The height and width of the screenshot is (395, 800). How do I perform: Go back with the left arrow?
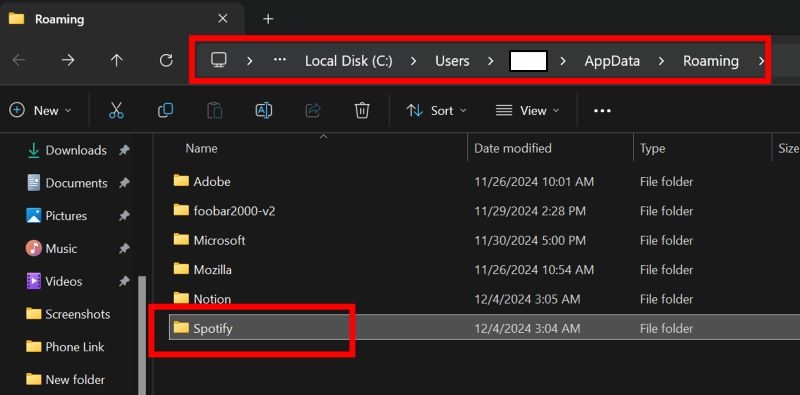click(19, 61)
